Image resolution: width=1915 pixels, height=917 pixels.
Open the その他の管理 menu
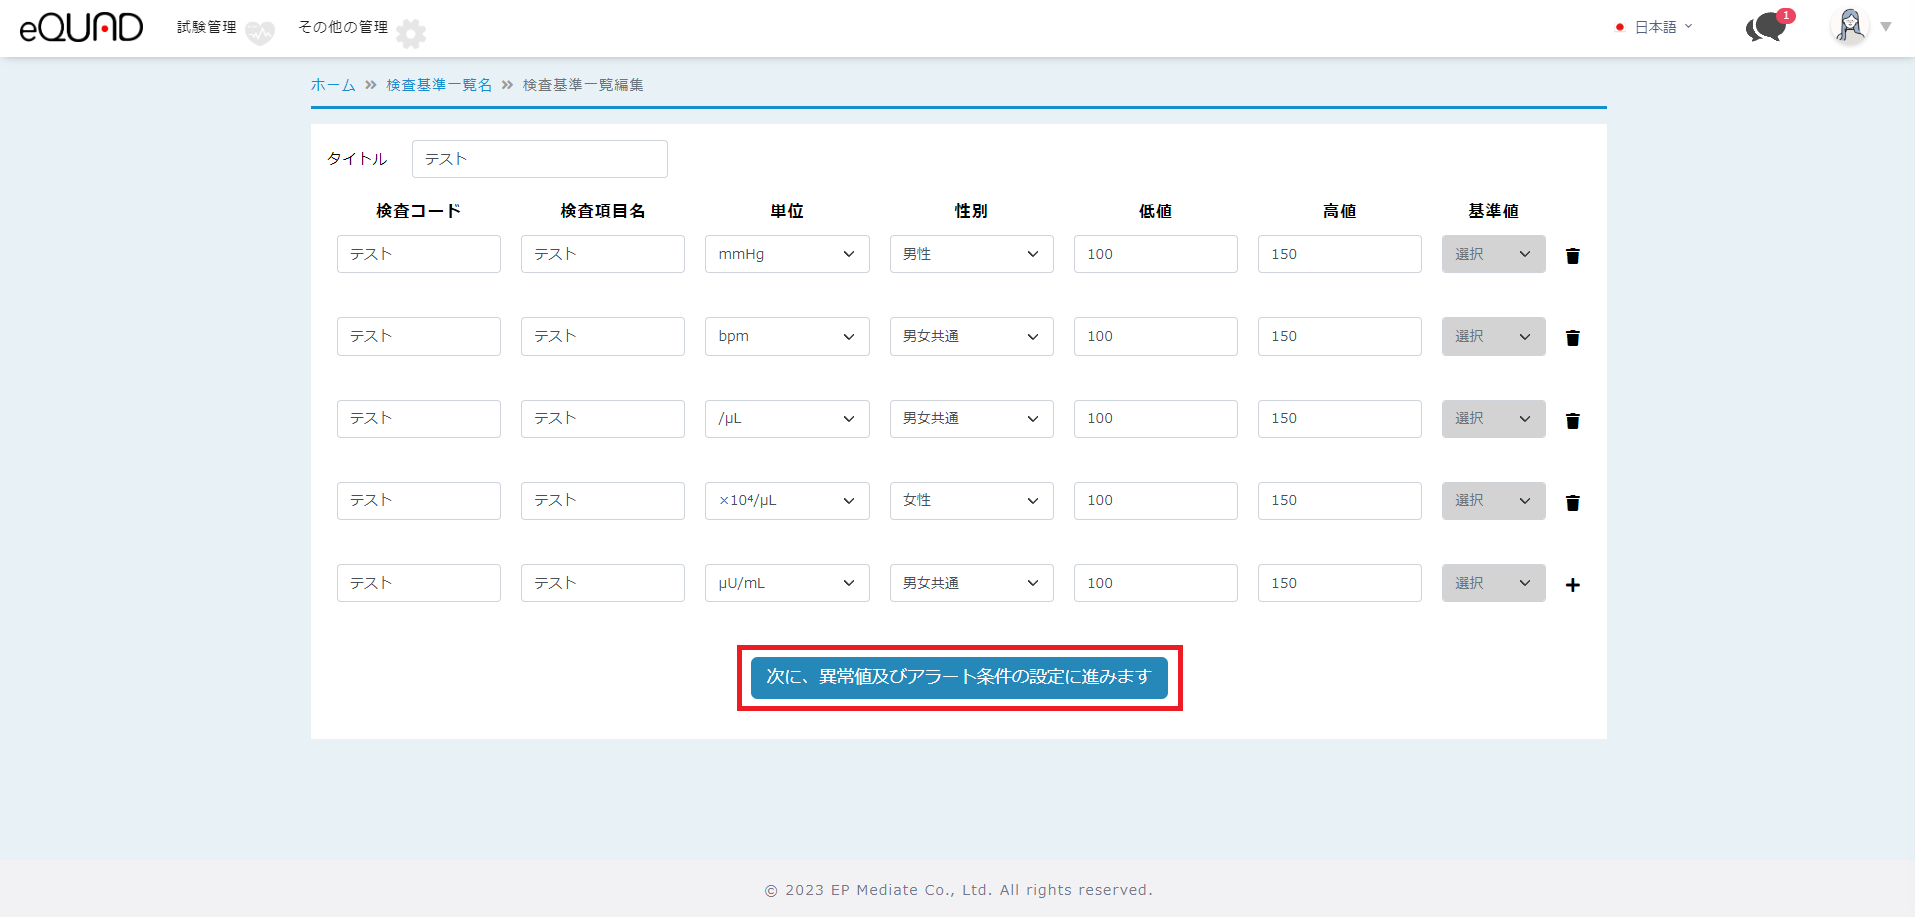[x=343, y=27]
